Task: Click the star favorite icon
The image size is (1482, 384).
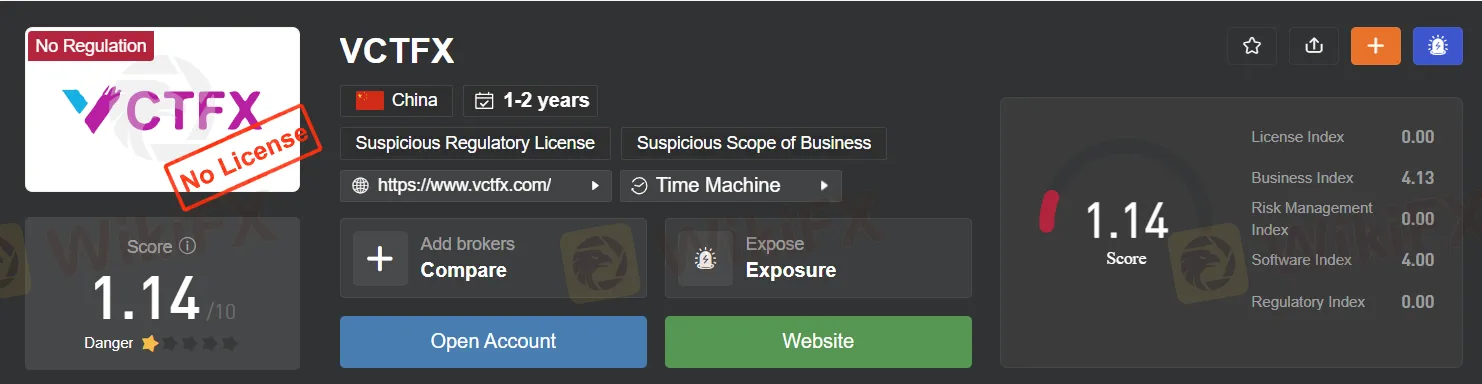Action: coord(1251,46)
